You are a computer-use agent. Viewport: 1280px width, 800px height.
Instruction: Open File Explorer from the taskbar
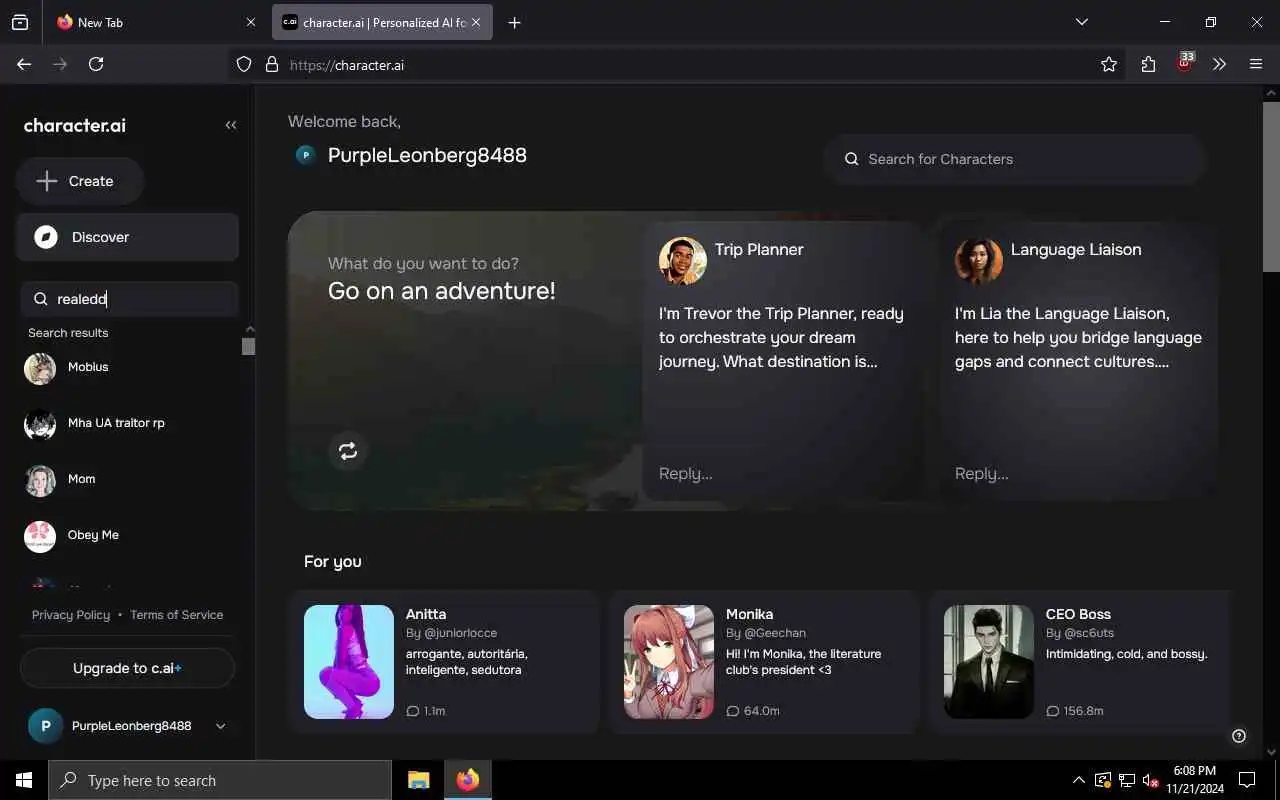419,780
